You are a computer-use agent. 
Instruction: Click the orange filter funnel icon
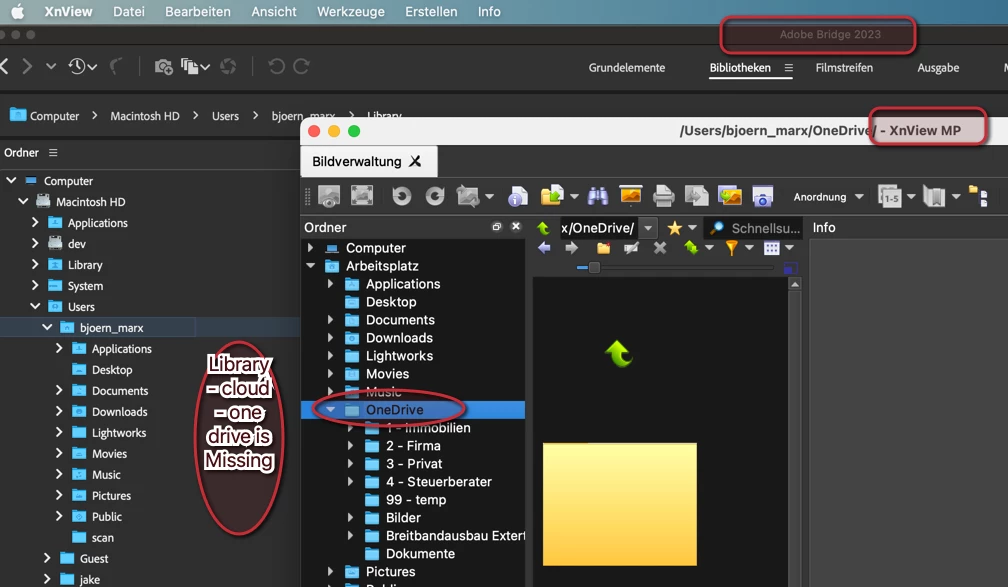point(732,248)
